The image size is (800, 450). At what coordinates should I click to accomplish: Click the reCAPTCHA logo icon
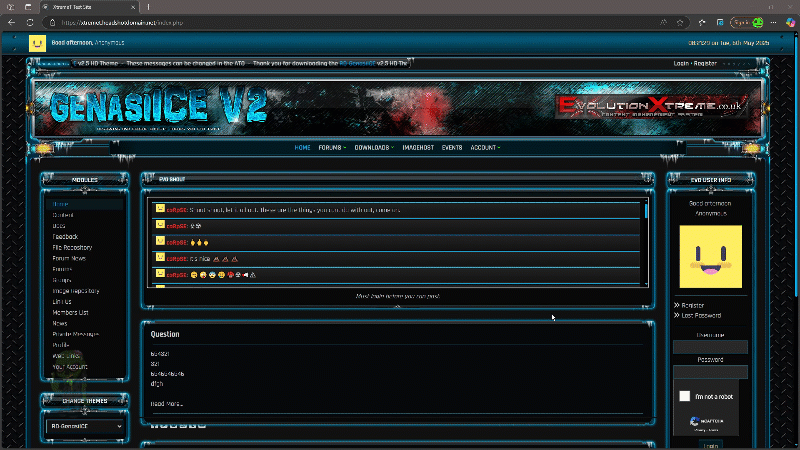tap(694, 421)
